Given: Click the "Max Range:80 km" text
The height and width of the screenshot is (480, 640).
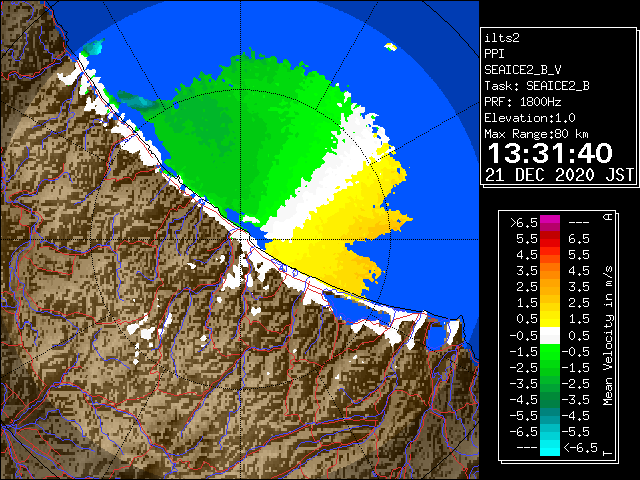Looking at the screenshot, I should [x=536, y=134].
